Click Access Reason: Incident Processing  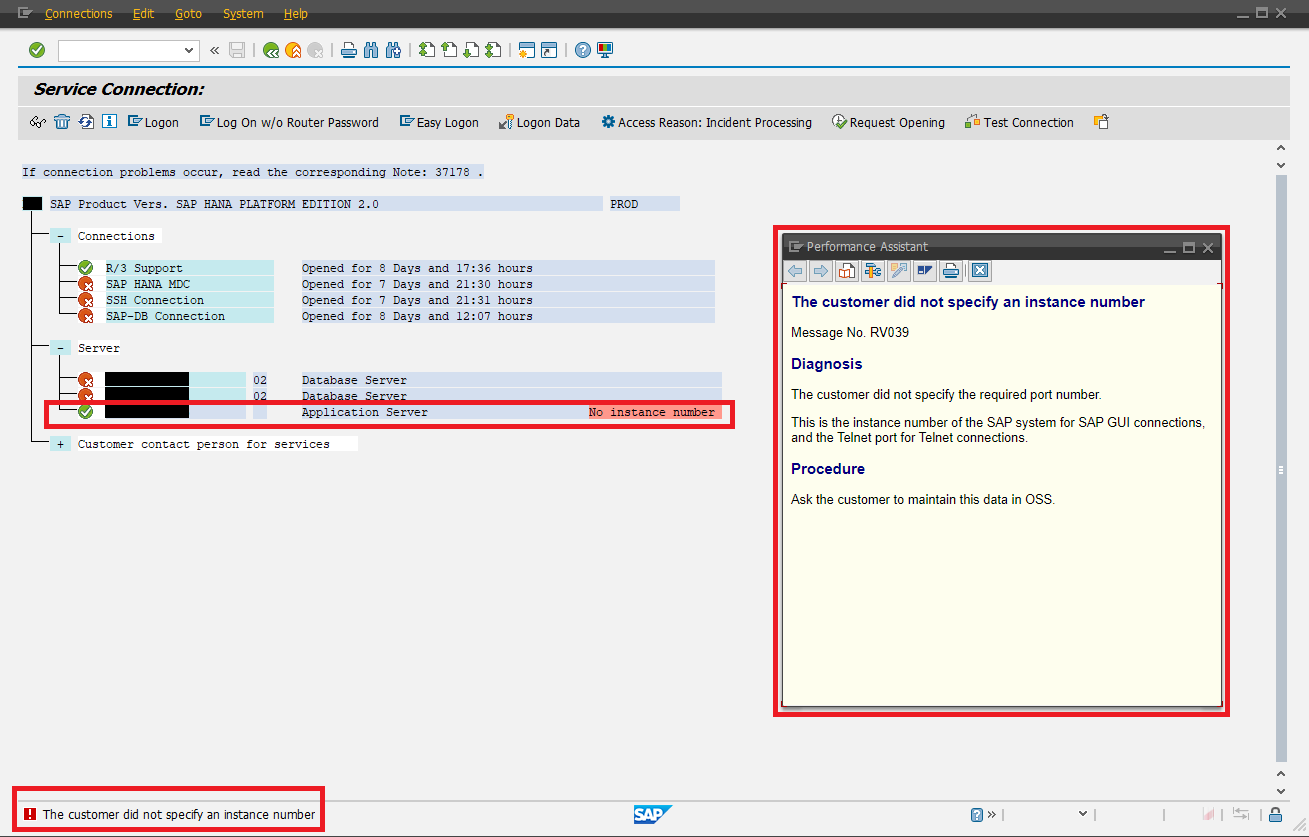[706, 122]
